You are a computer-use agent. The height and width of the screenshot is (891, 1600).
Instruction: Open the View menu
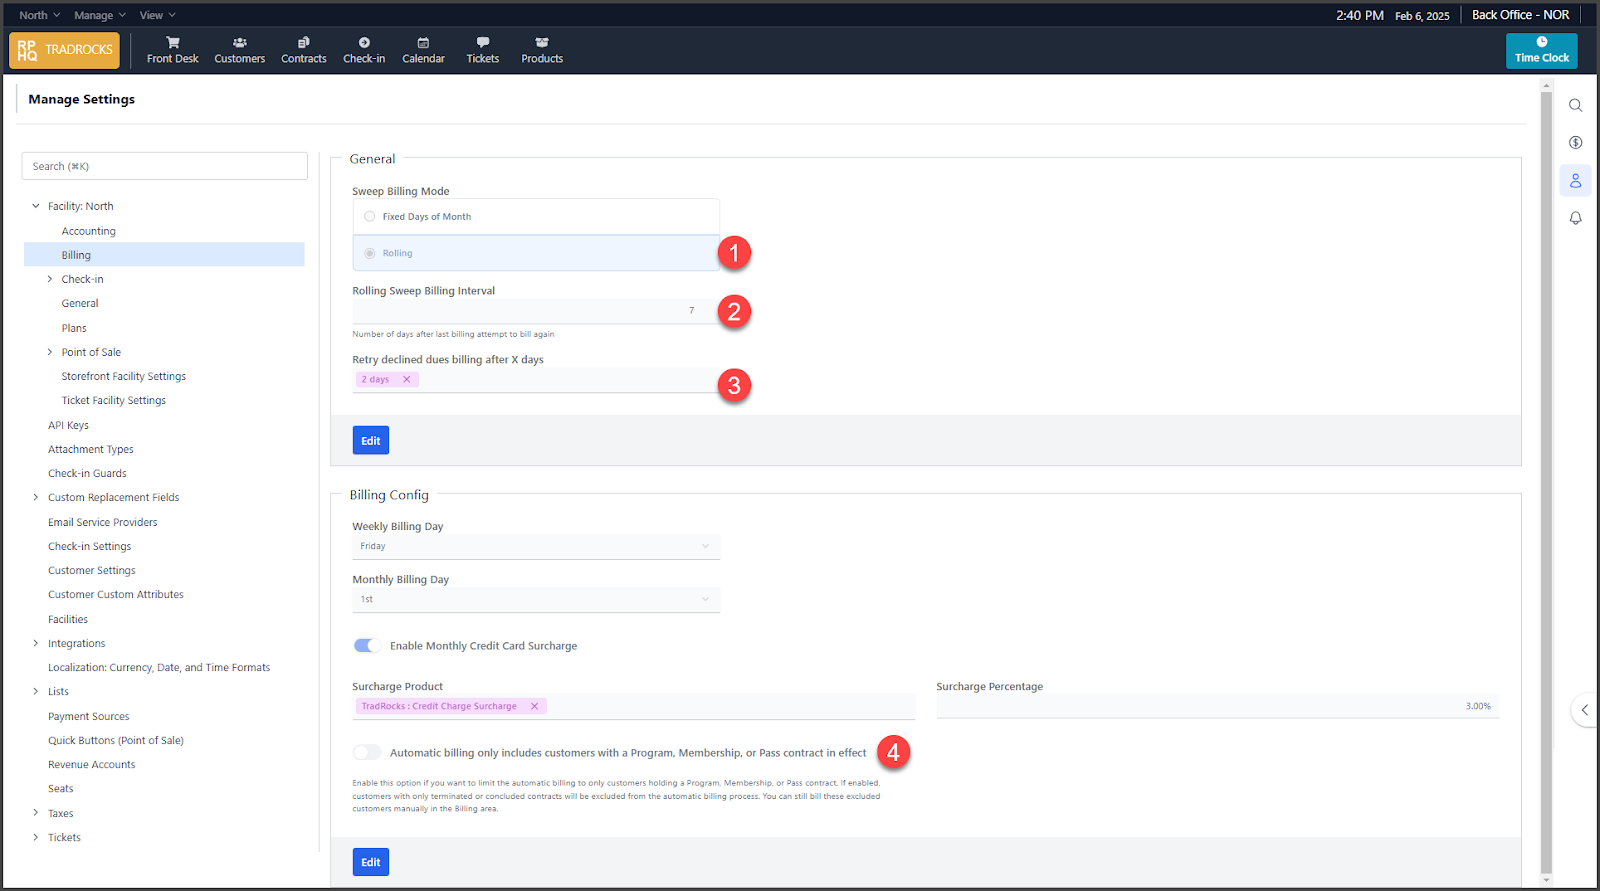pos(157,15)
